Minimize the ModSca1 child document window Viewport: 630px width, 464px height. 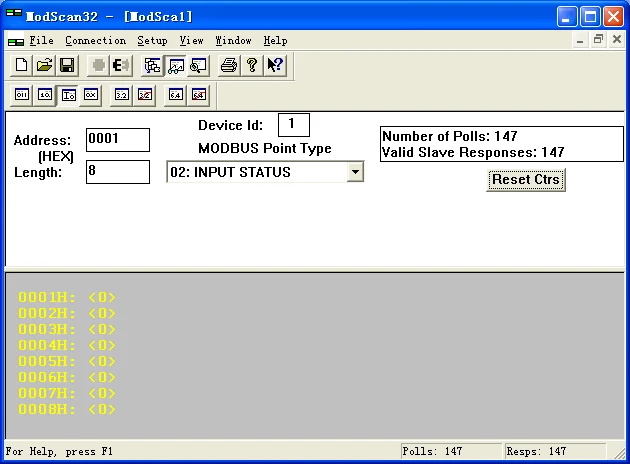[x=580, y=40]
